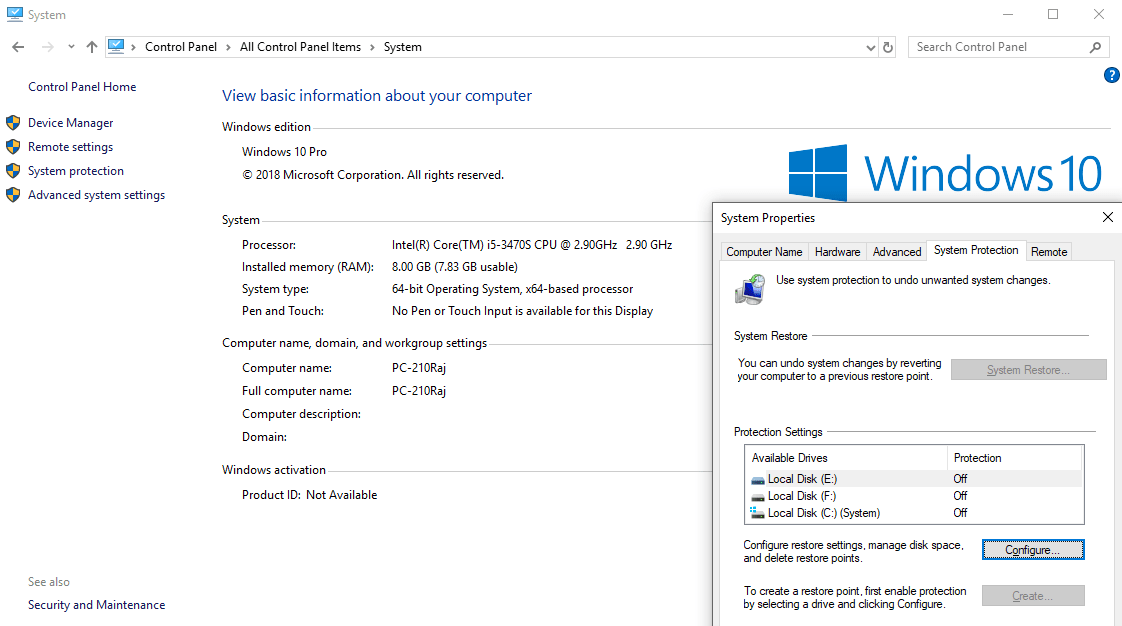Viewport: 1122px width, 626px height.
Task: Open Security and Maintenance link
Action: [97, 605]
